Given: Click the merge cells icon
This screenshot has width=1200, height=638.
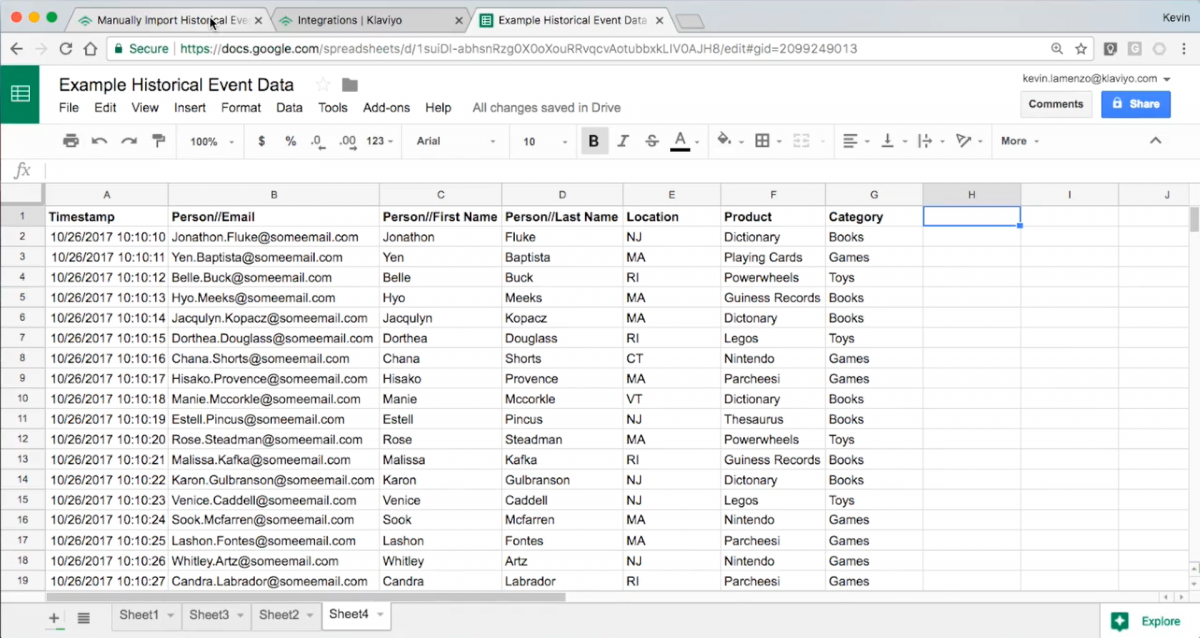Looking at the screenshot, I should coord(800,141).
